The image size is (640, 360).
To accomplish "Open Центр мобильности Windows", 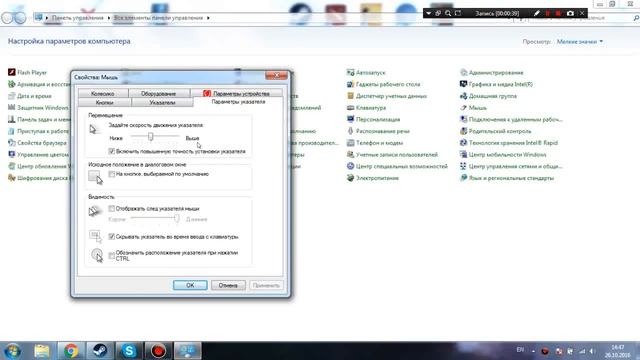I will 503,155.
